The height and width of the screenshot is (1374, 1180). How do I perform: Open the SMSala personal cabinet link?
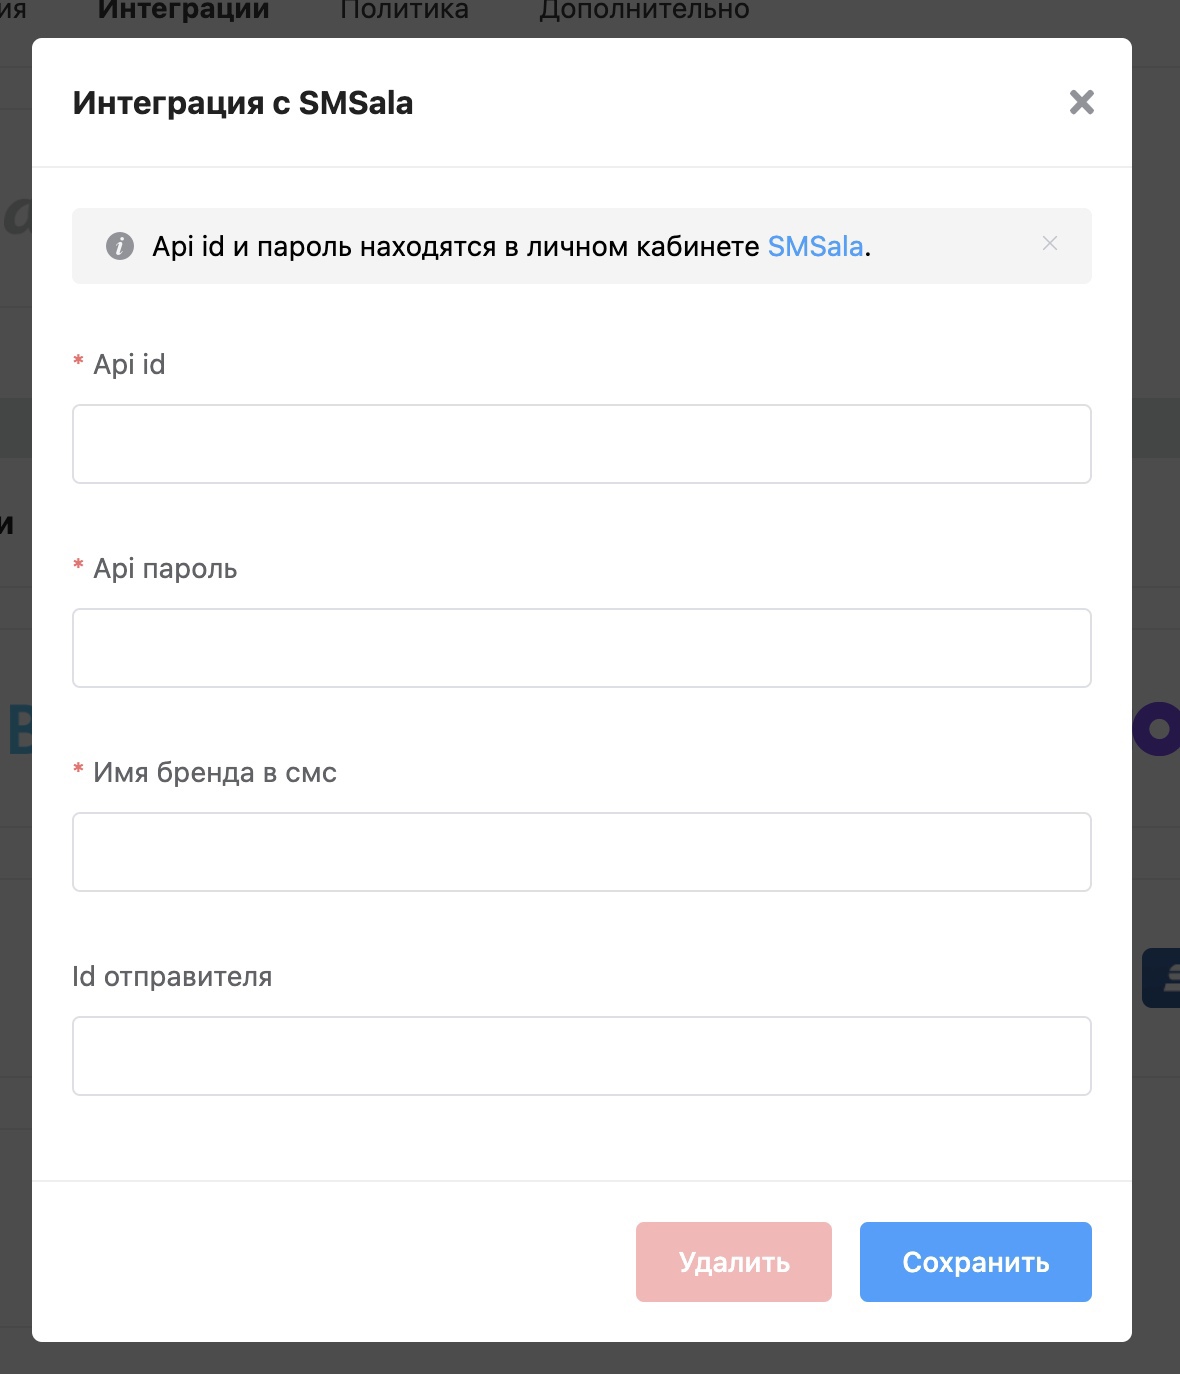[815, 246]
